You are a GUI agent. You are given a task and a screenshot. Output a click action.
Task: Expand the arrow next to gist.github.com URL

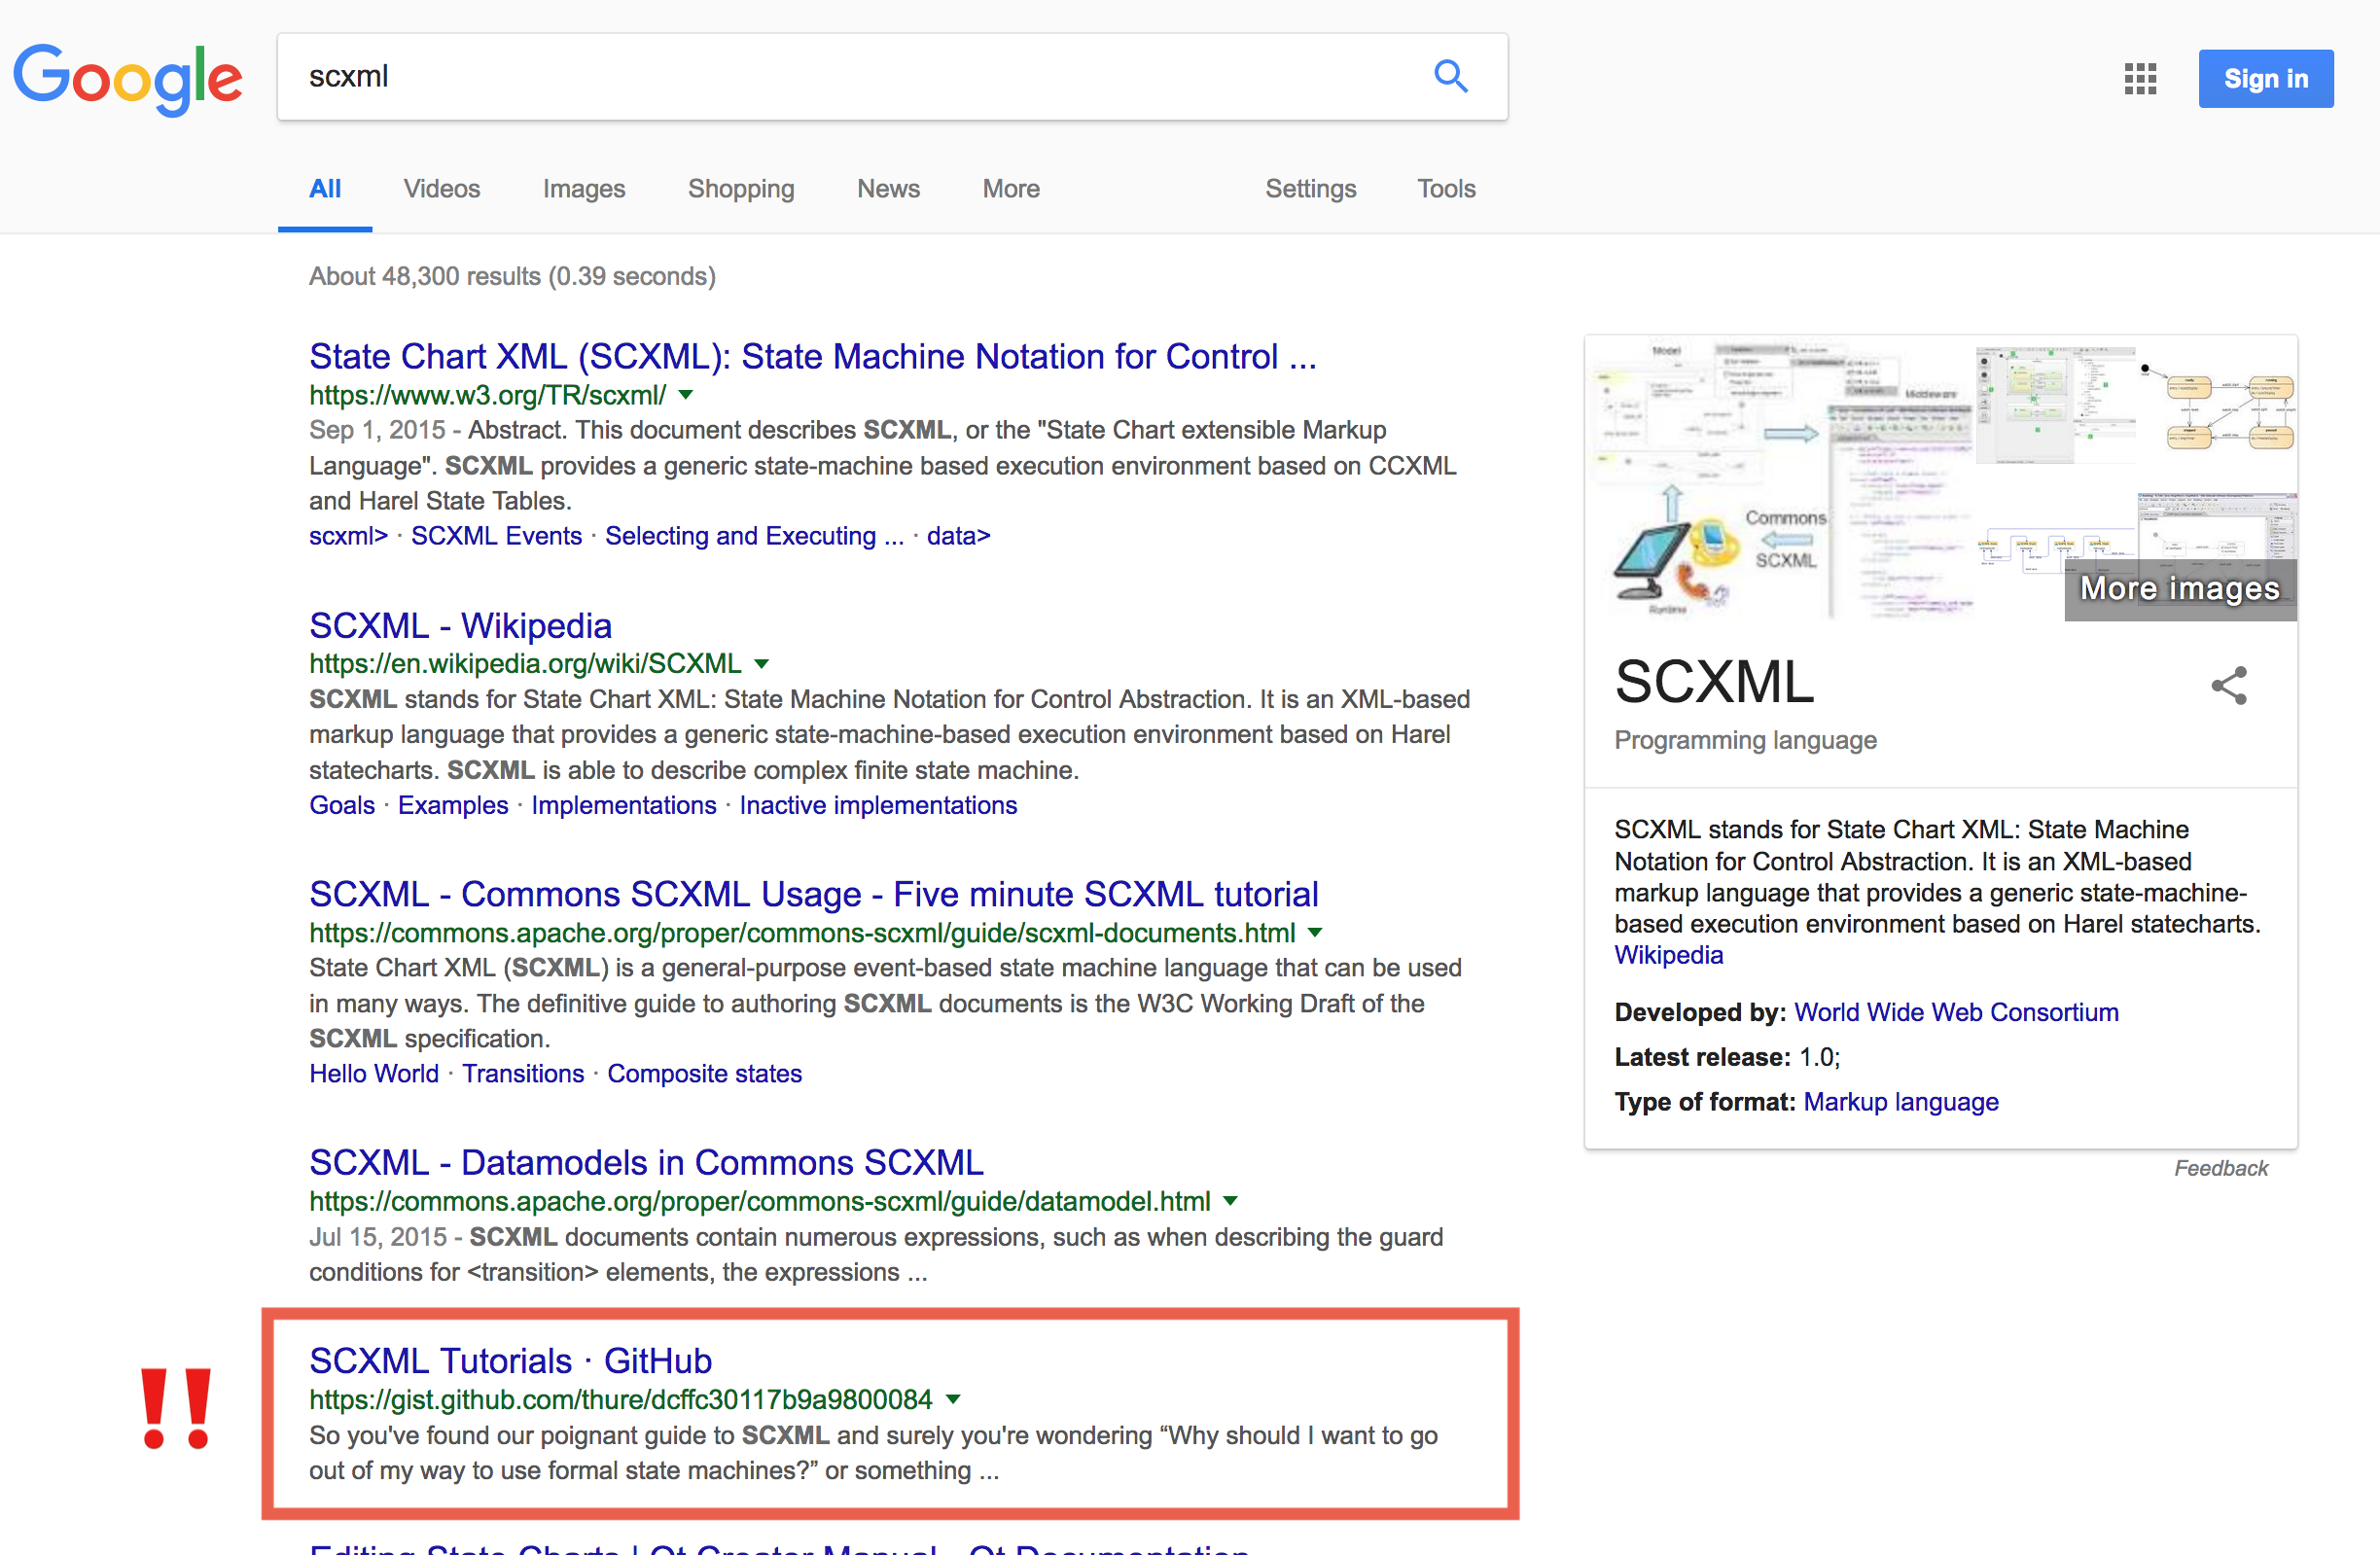(953, 1400)
